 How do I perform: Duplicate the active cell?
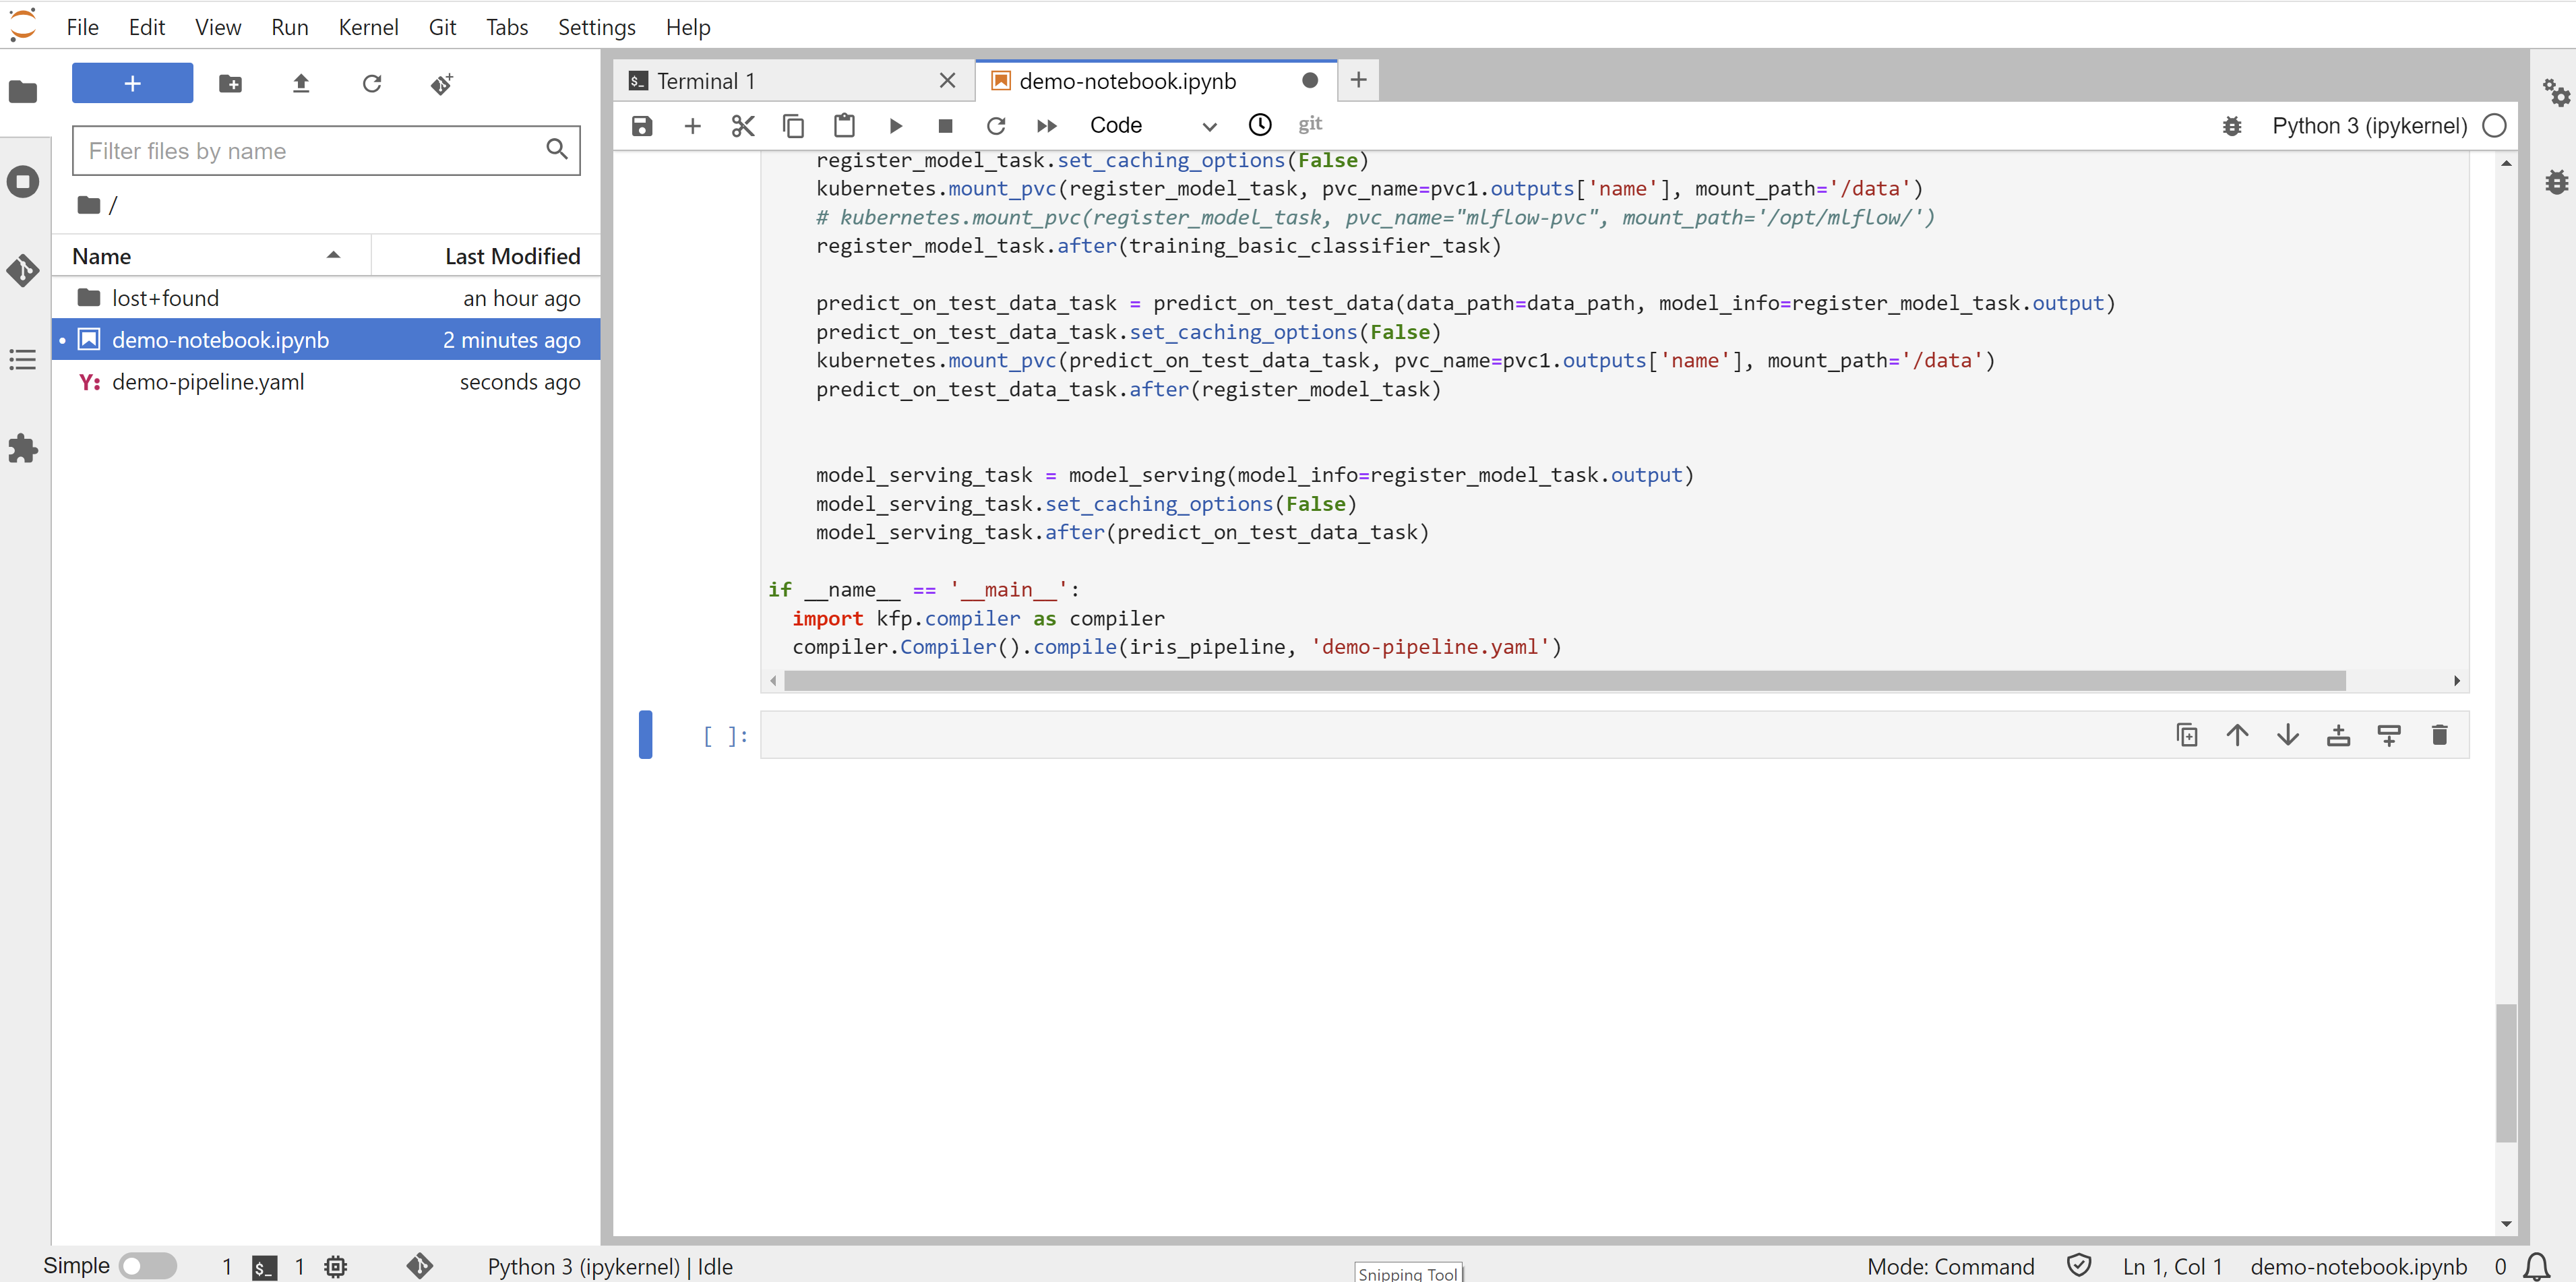[2187, 735]
